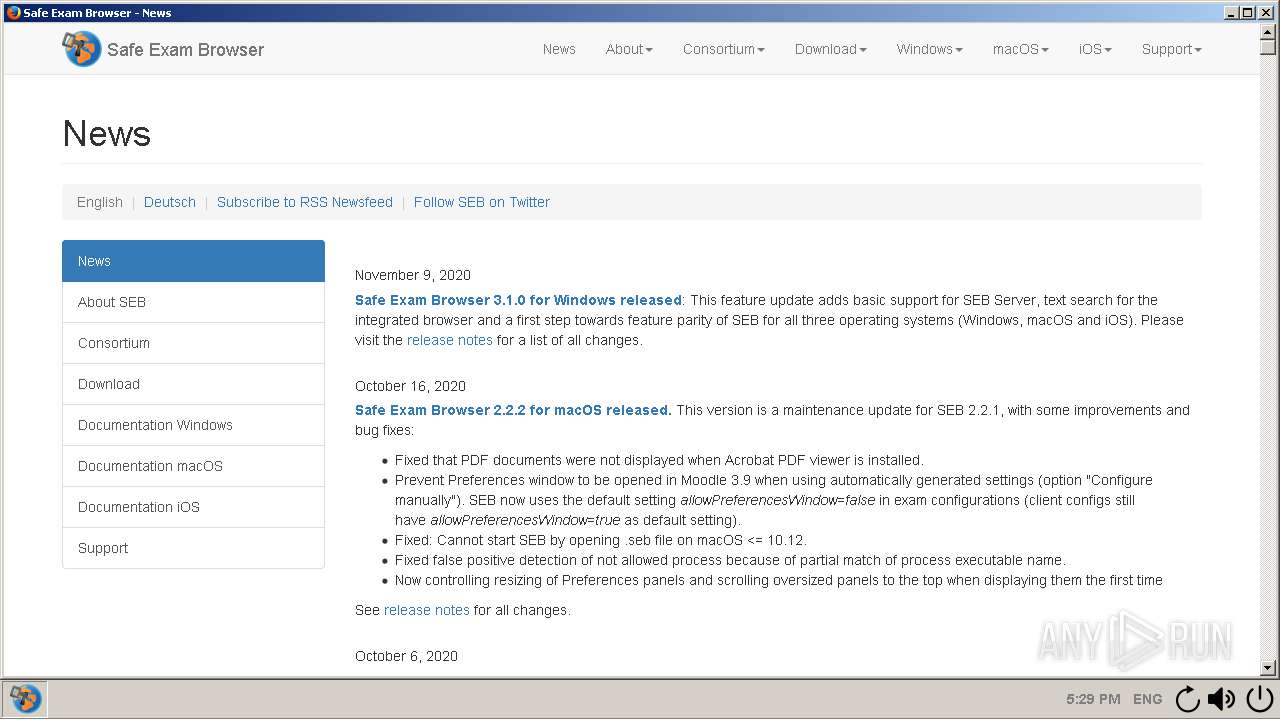The height and width of the screenshot is (720, 1280).
Task: Click the vertical scrollbar down arrow
Action: [x=1268, y=667]
